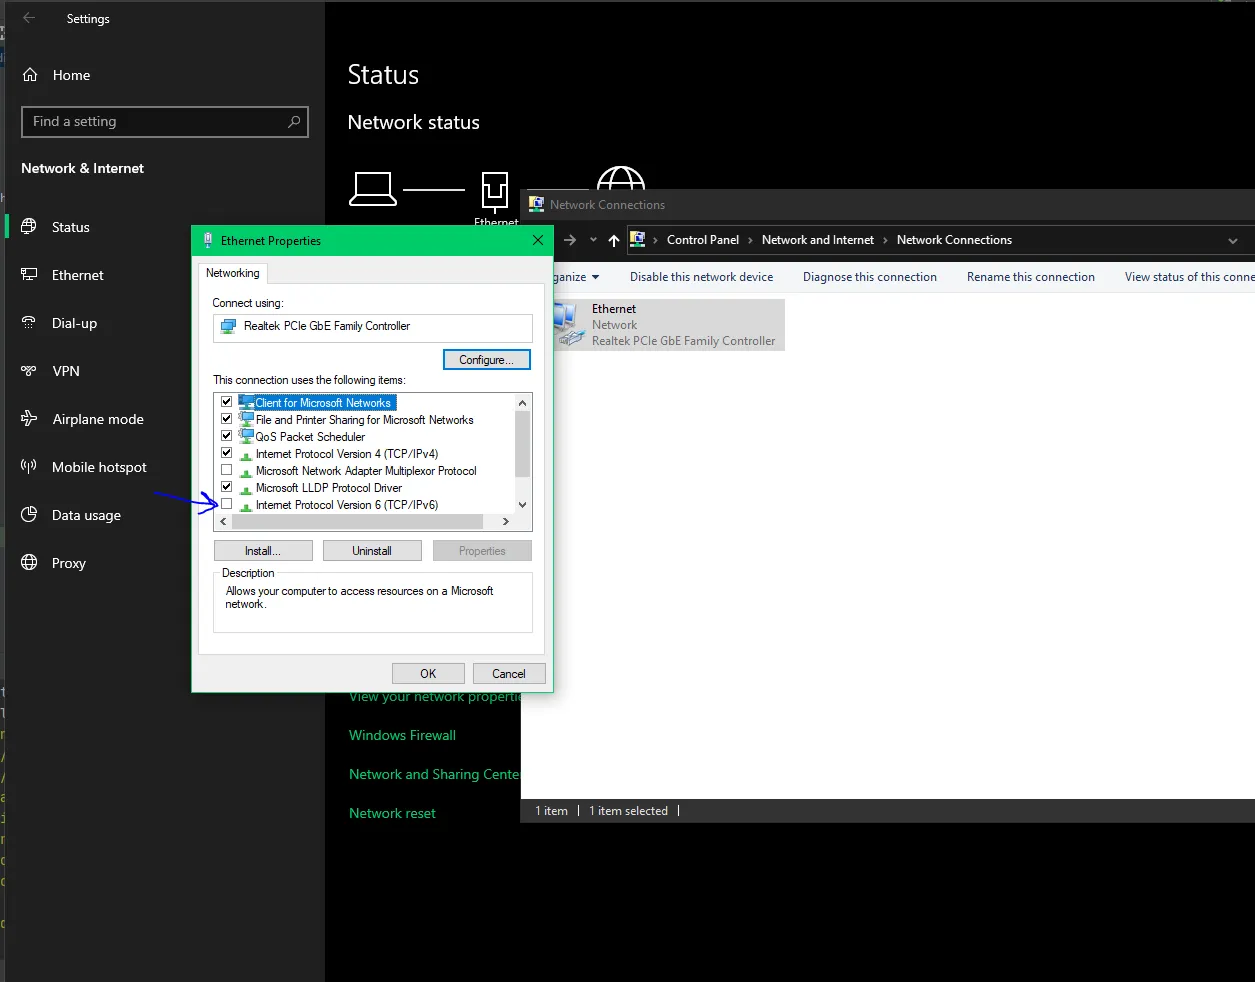Select Ethernet adapter icon in Network Connections
Image resolution: width=1255 pixels, height=982 pixels.
click(x=569, y=324)
